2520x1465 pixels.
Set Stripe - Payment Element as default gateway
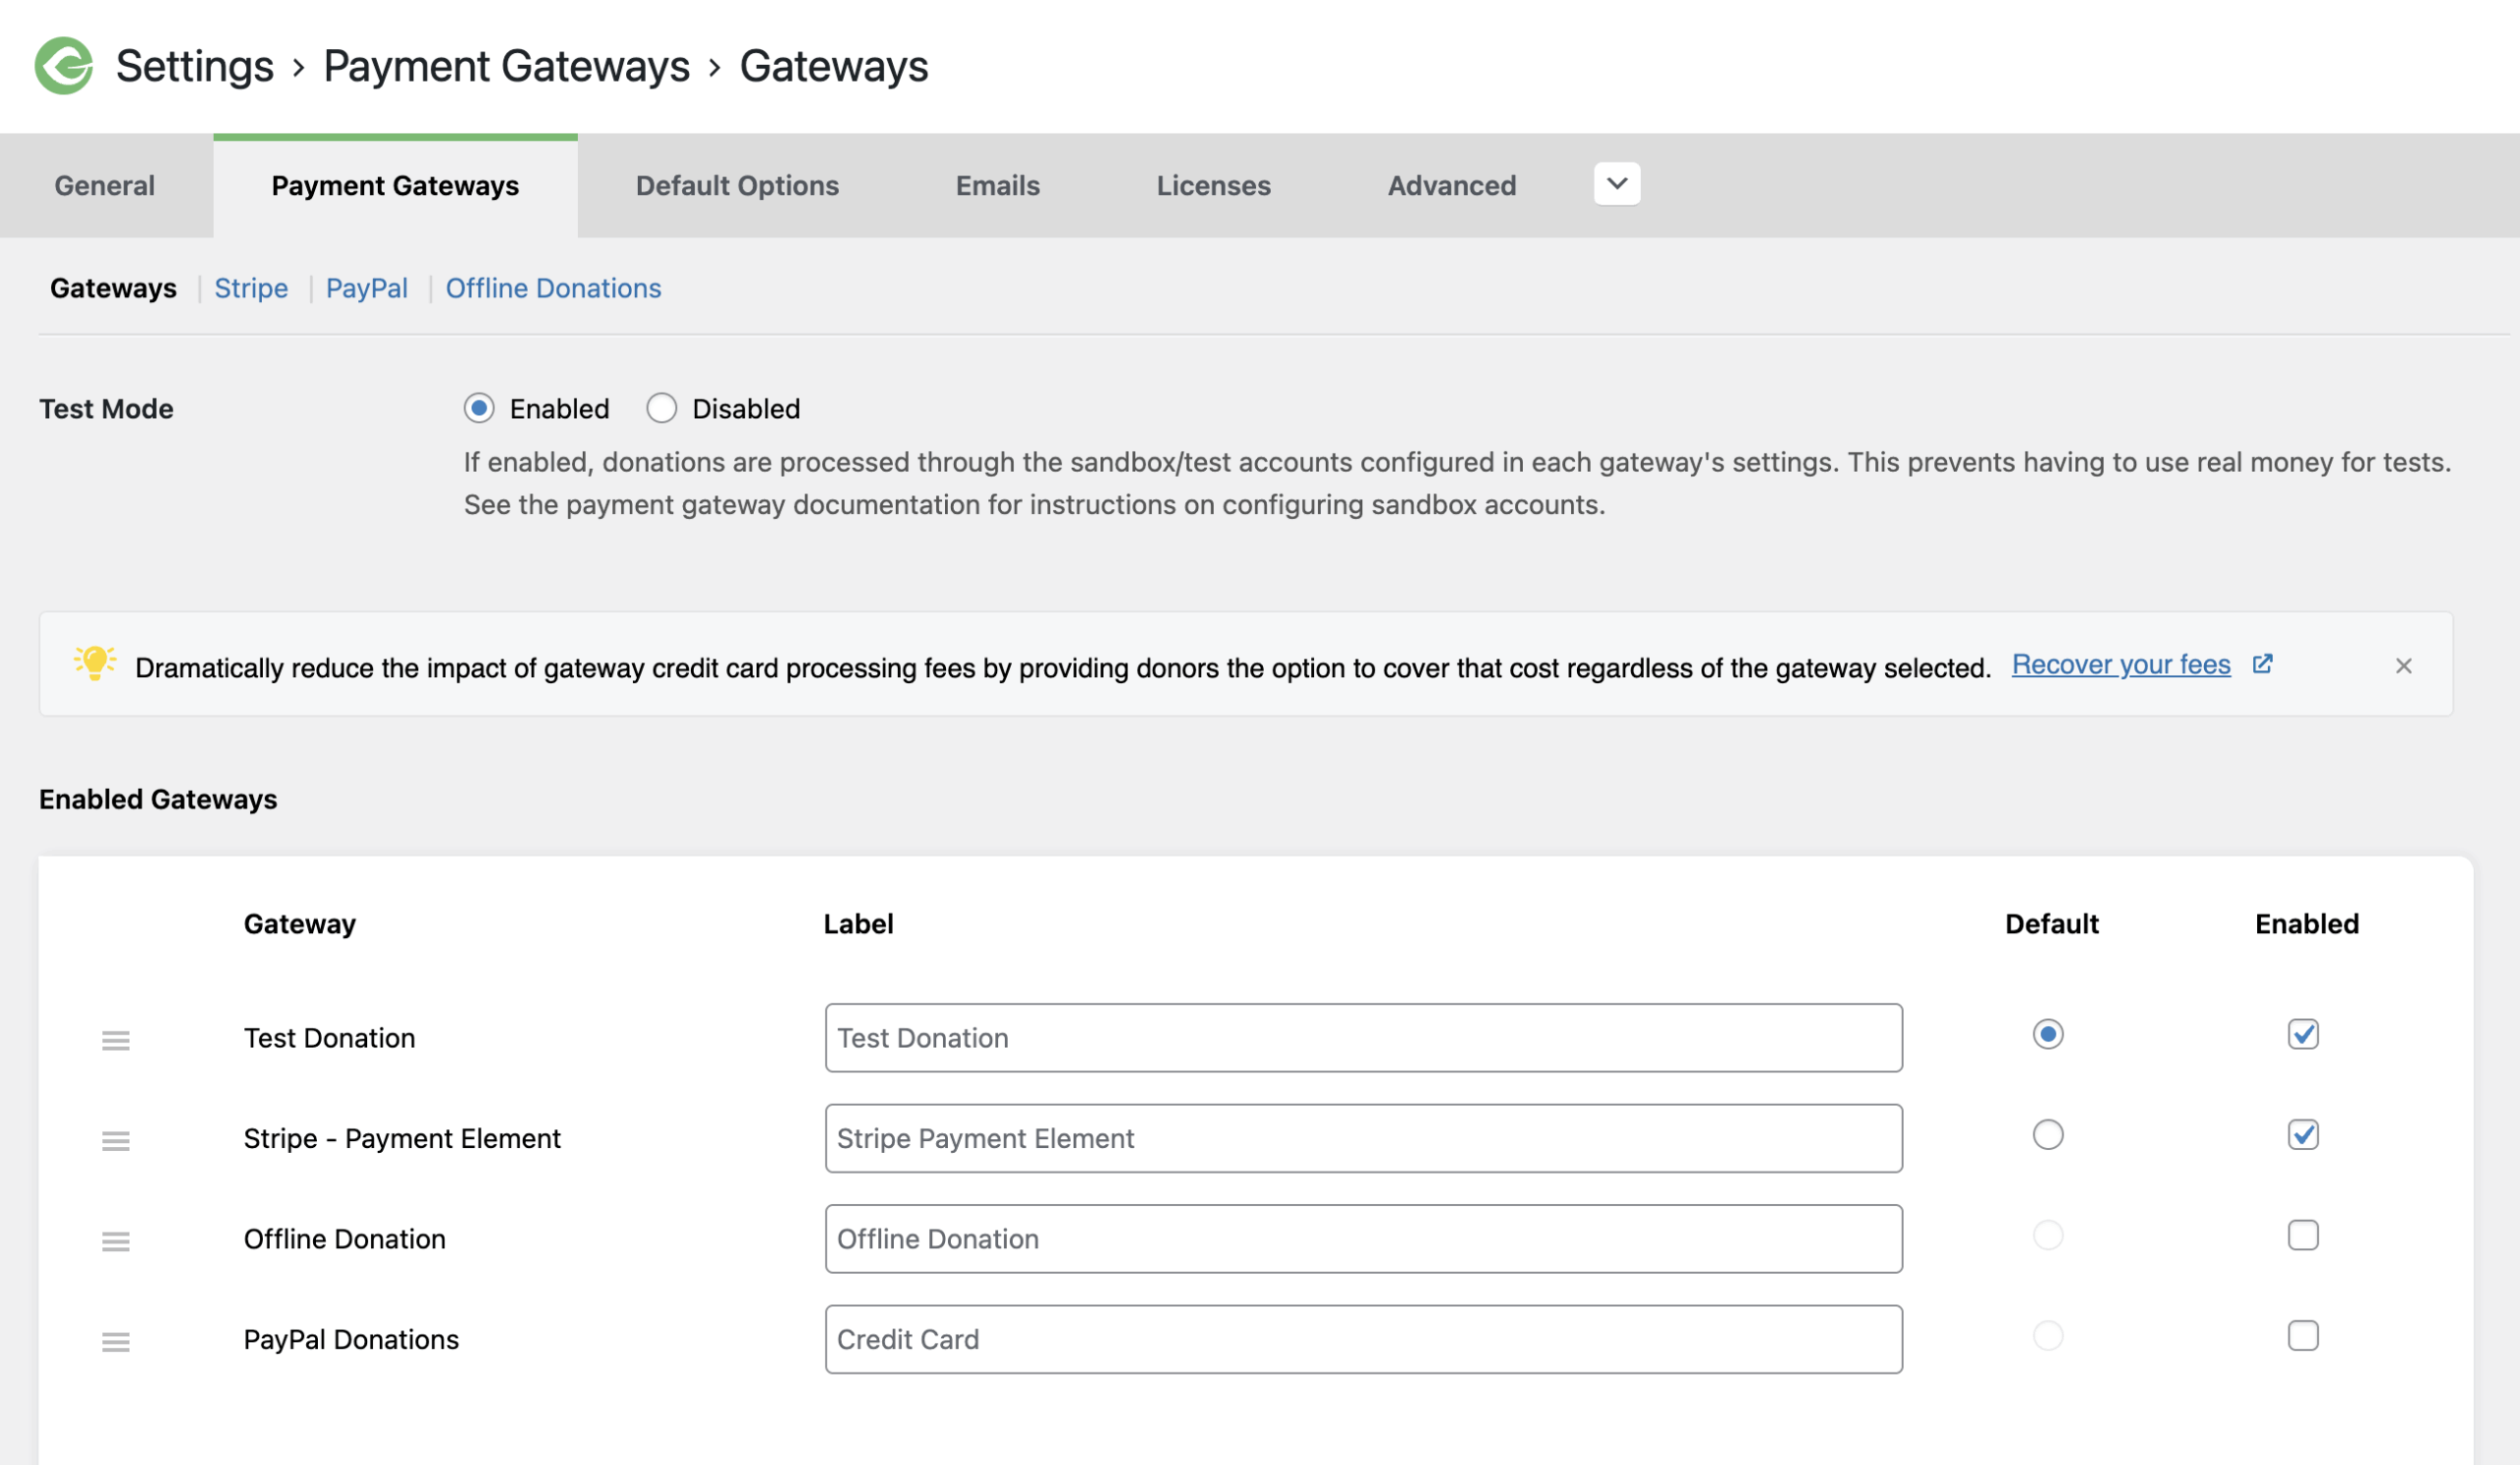2048,1135
